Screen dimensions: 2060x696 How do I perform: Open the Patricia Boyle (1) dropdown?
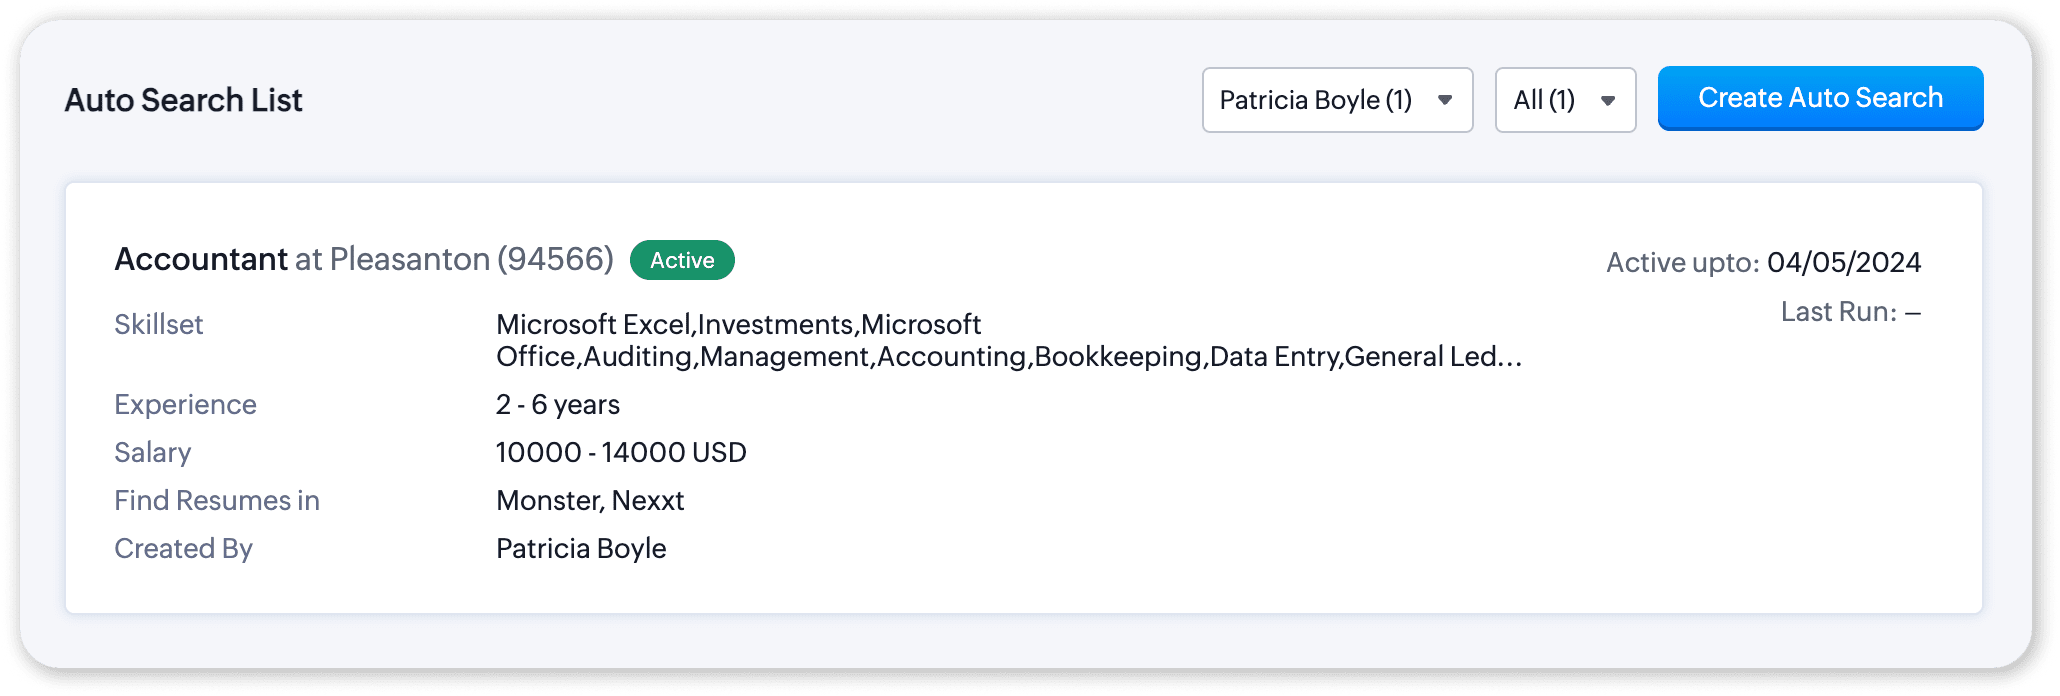click(x=1336, y=100)
